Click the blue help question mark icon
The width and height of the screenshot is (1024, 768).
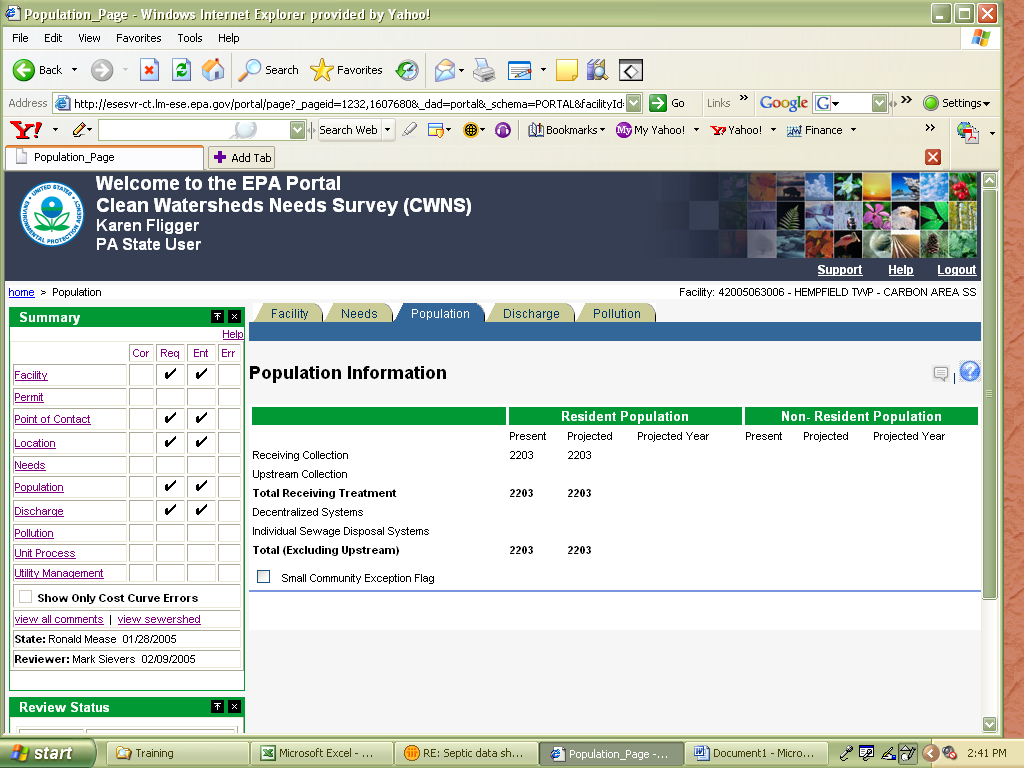click(x=969, y=372)
